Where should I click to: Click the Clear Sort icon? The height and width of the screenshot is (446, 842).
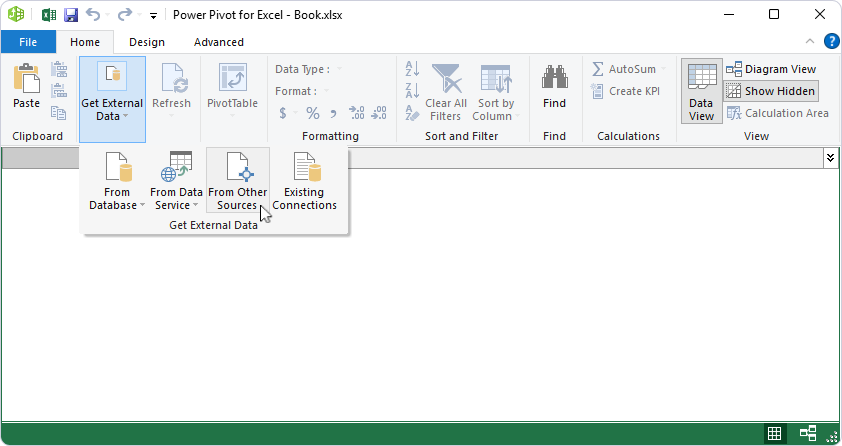(412, 113)
